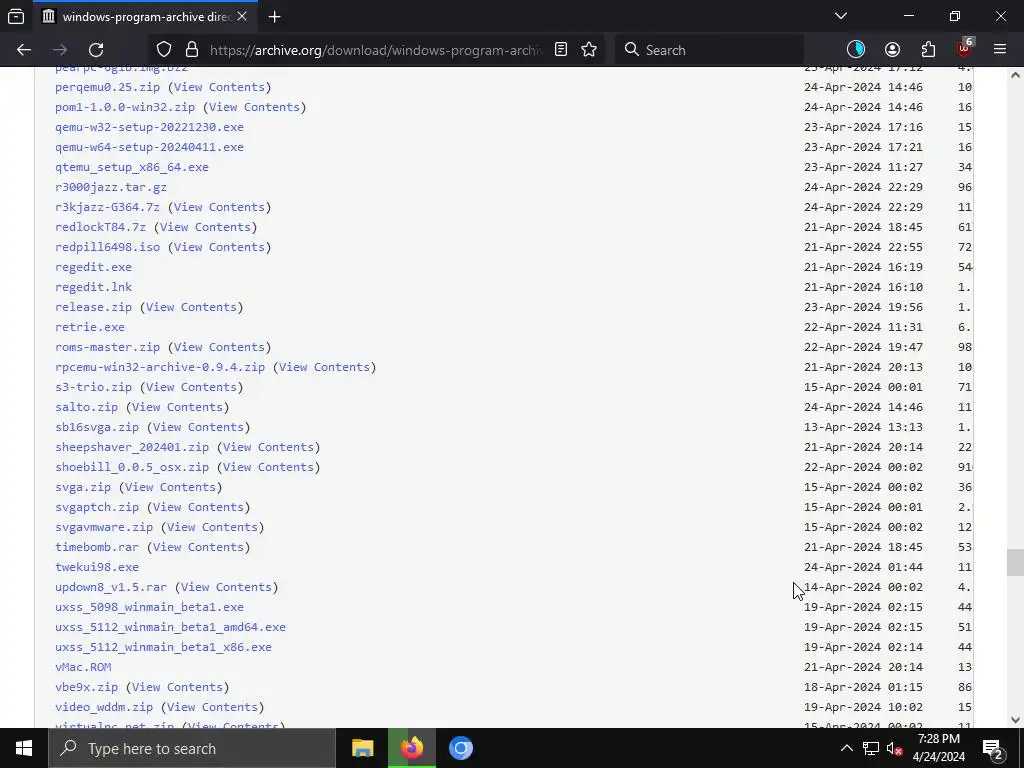Open Firefox account profile icon
1024x768 pixels.
point(892,50)
